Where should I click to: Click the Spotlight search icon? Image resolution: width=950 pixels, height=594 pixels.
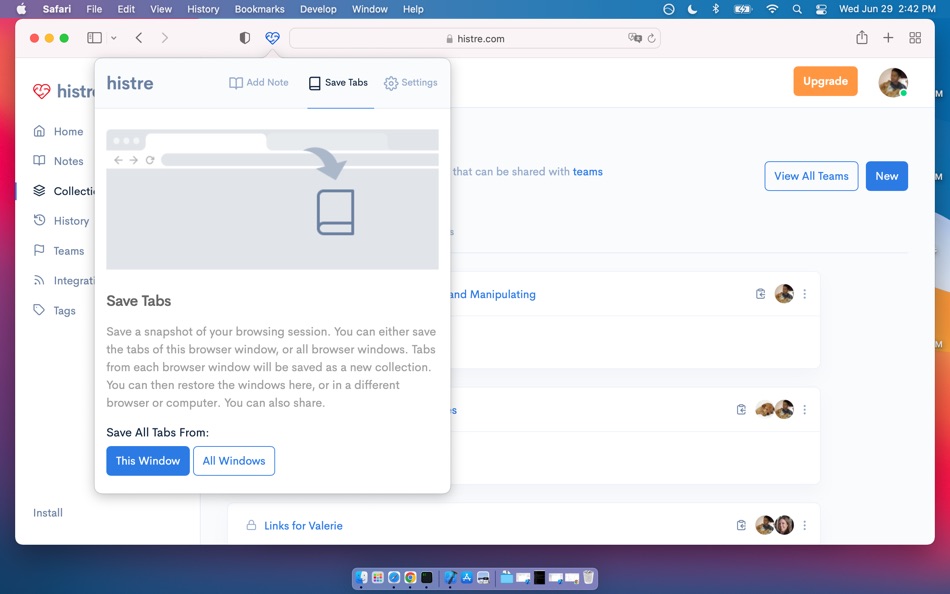click(797, 9)
